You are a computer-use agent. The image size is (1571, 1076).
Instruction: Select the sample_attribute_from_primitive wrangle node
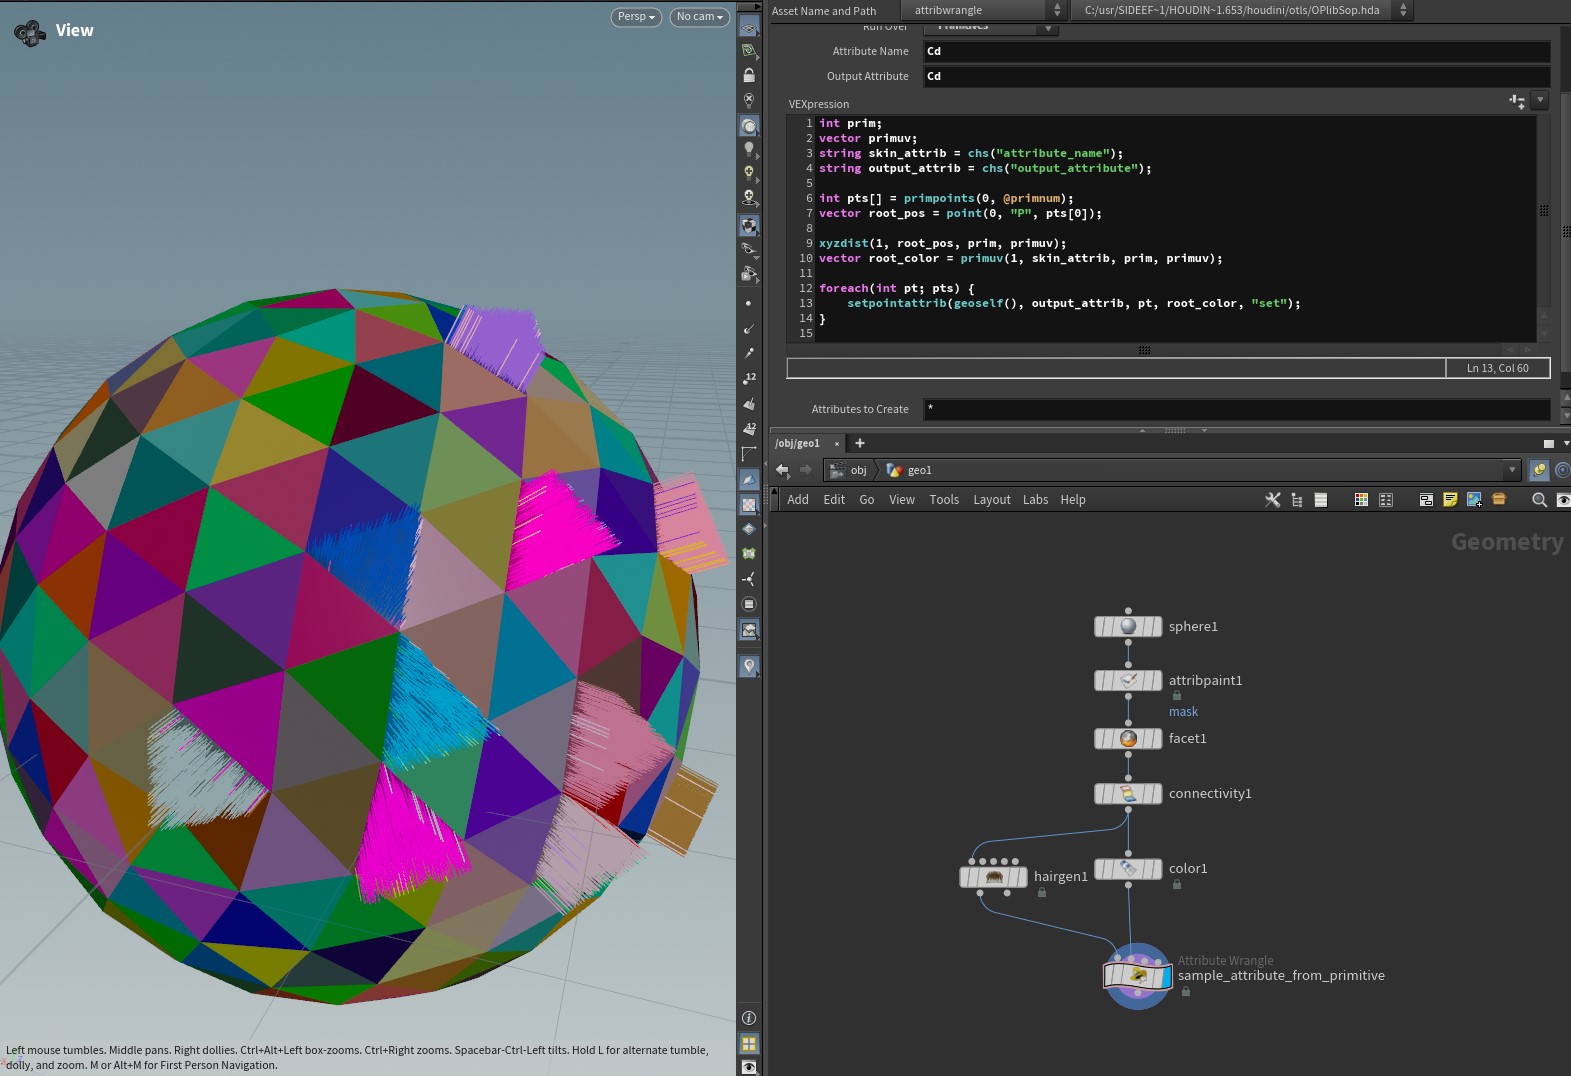(x=1137, y=975)
